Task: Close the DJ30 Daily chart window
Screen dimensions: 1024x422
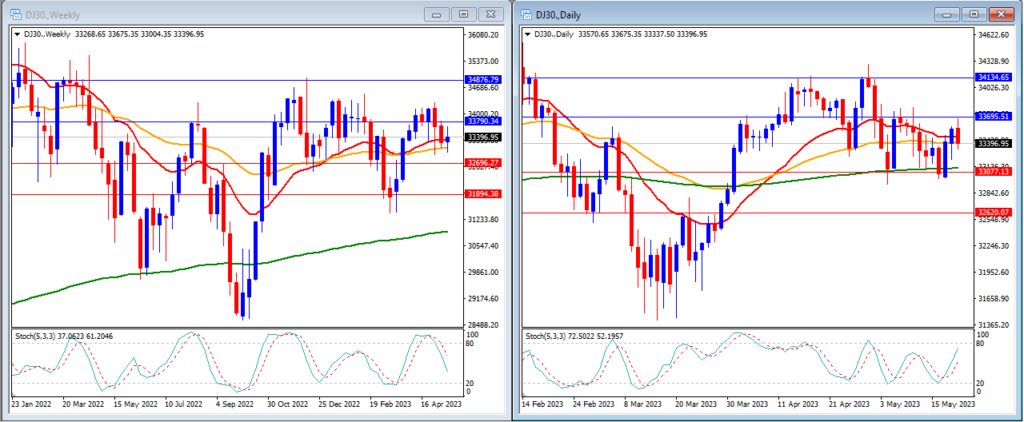Action: coord(1000,14)
